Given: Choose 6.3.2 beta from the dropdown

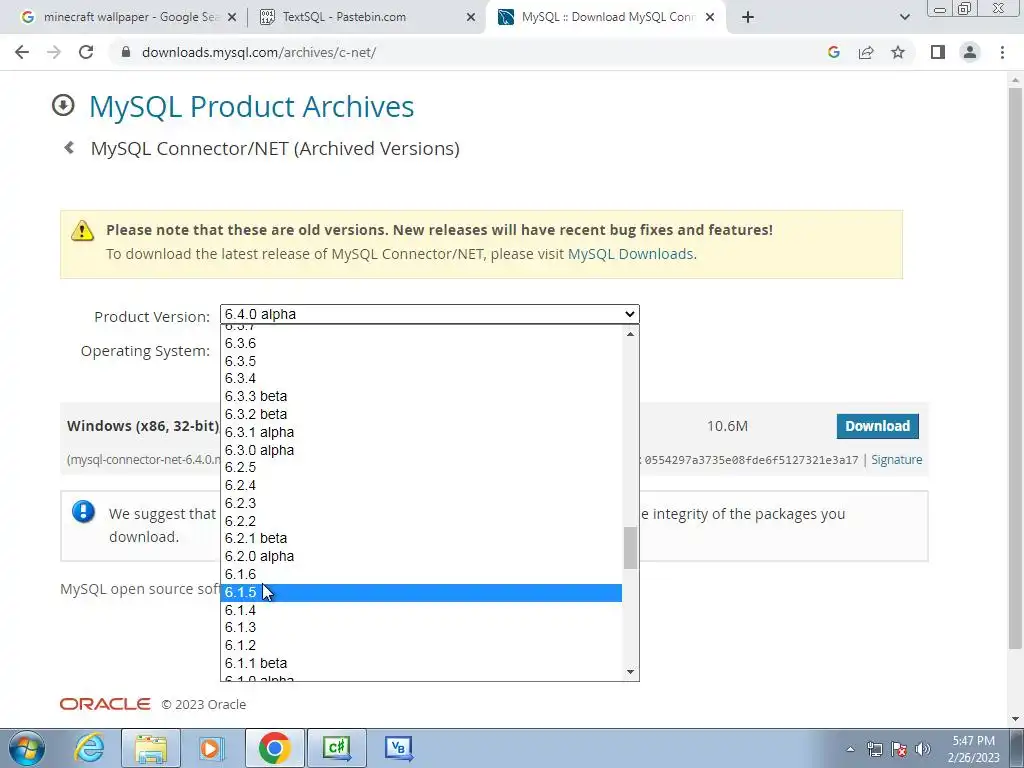Looking at the screenshot, I should [421, 414].
